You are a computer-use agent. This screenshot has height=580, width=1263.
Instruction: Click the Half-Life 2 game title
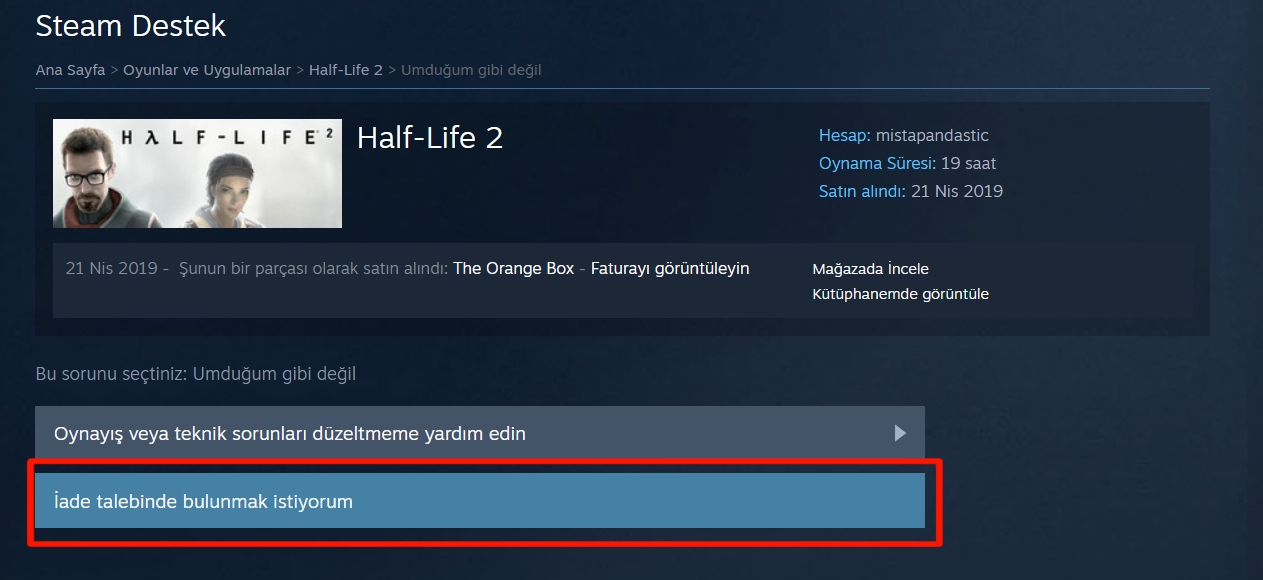point(430,137)
